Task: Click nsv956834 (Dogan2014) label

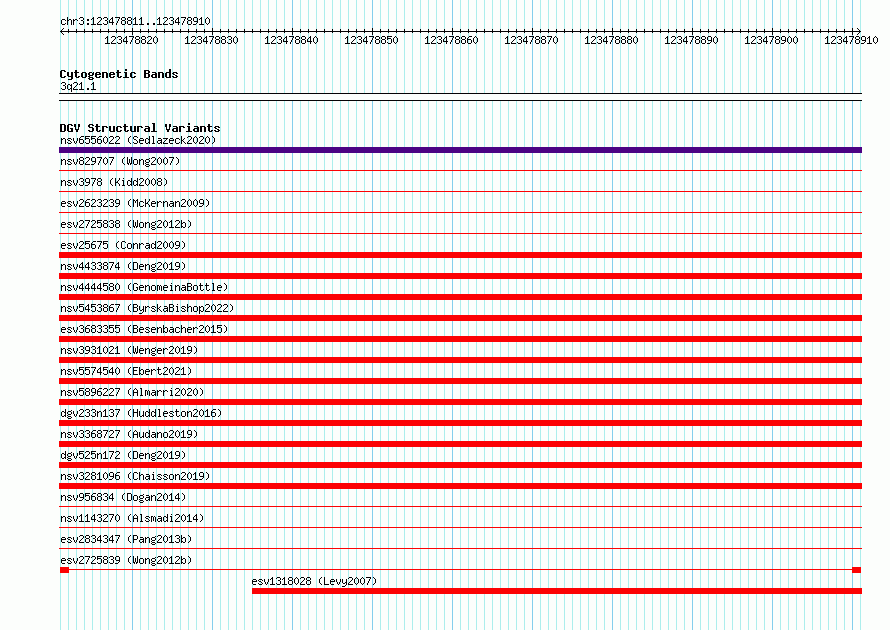Action: pyautogui.click(x=123, y=497)
